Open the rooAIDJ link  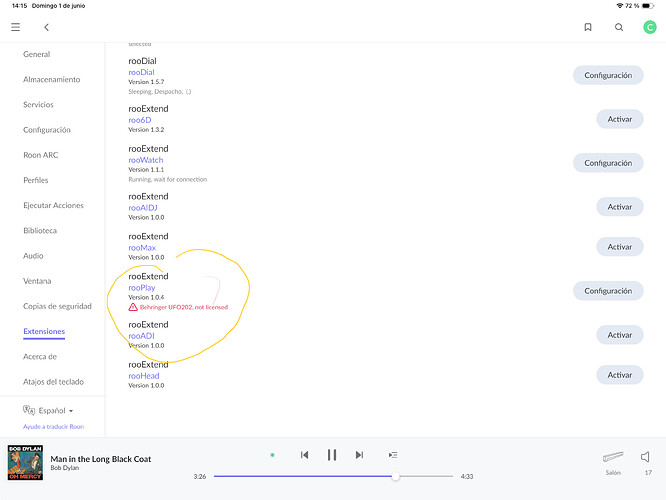pyautogui.click(x=143, y=208)
